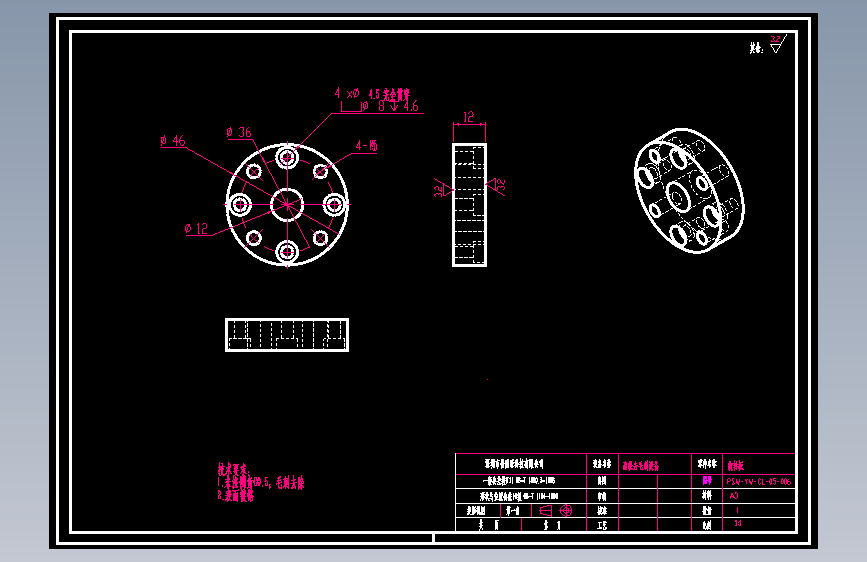The width and height of the screenshot is (867, 562).
Task: Select the top counterbored hole in front view
Action: pyautogui.click(x=287, y=158)
